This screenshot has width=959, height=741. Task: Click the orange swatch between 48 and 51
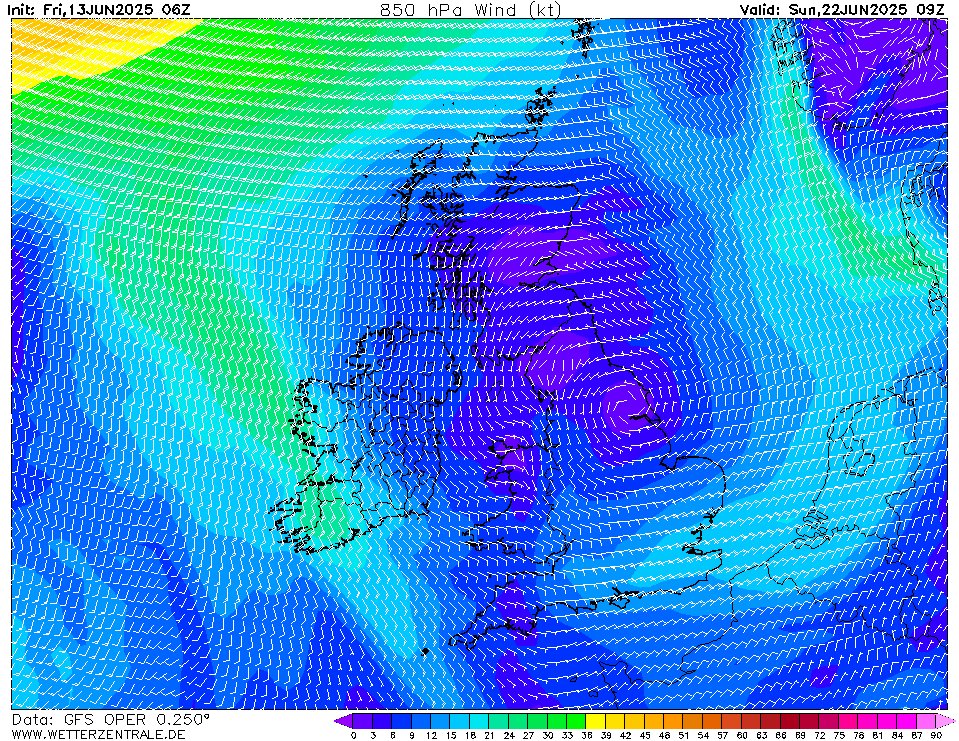(674, 721)
